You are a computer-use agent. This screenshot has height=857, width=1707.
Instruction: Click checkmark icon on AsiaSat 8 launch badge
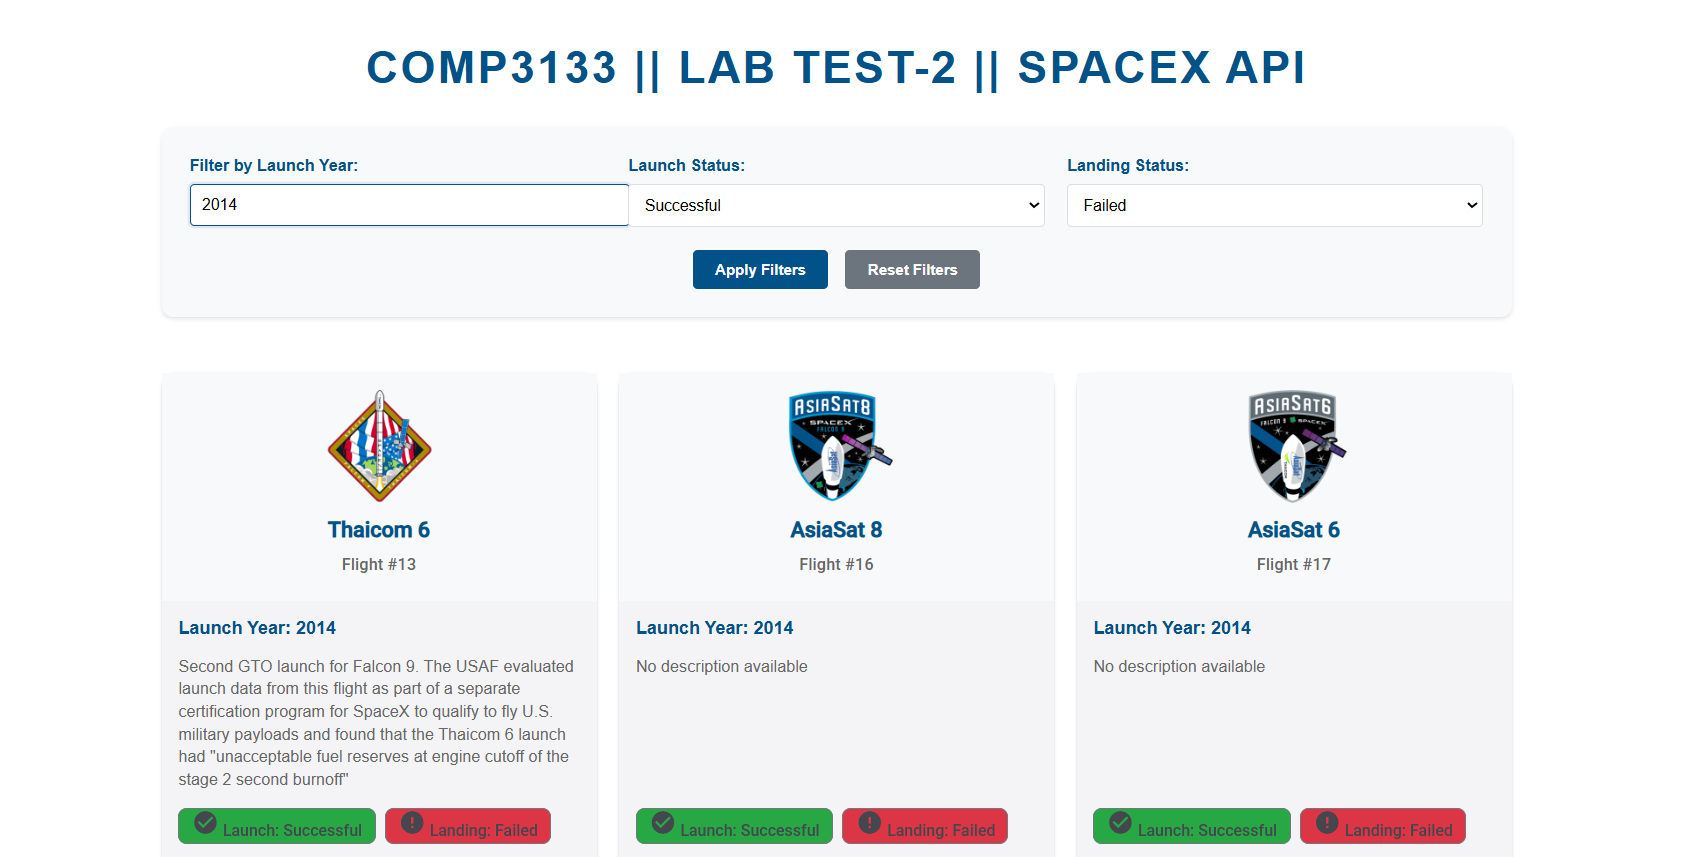[663, 822]
